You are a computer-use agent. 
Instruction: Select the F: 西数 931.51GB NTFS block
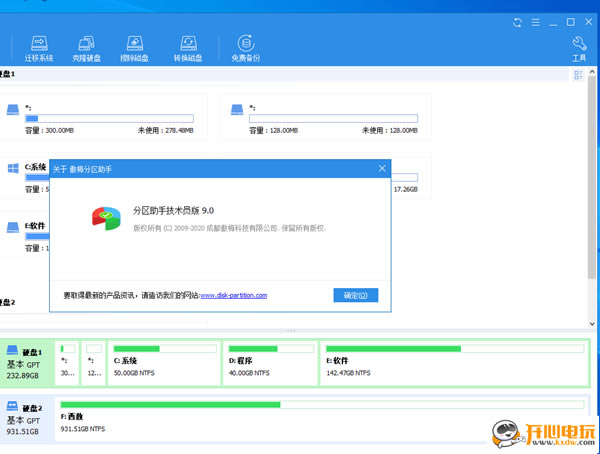[322, 419]
